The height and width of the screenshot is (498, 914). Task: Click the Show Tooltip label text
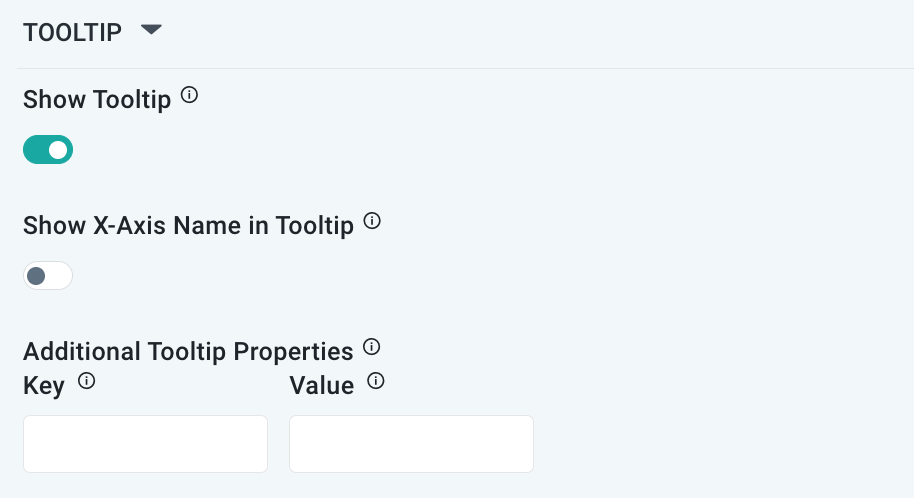pyautogui.click(x=97, y=100)
